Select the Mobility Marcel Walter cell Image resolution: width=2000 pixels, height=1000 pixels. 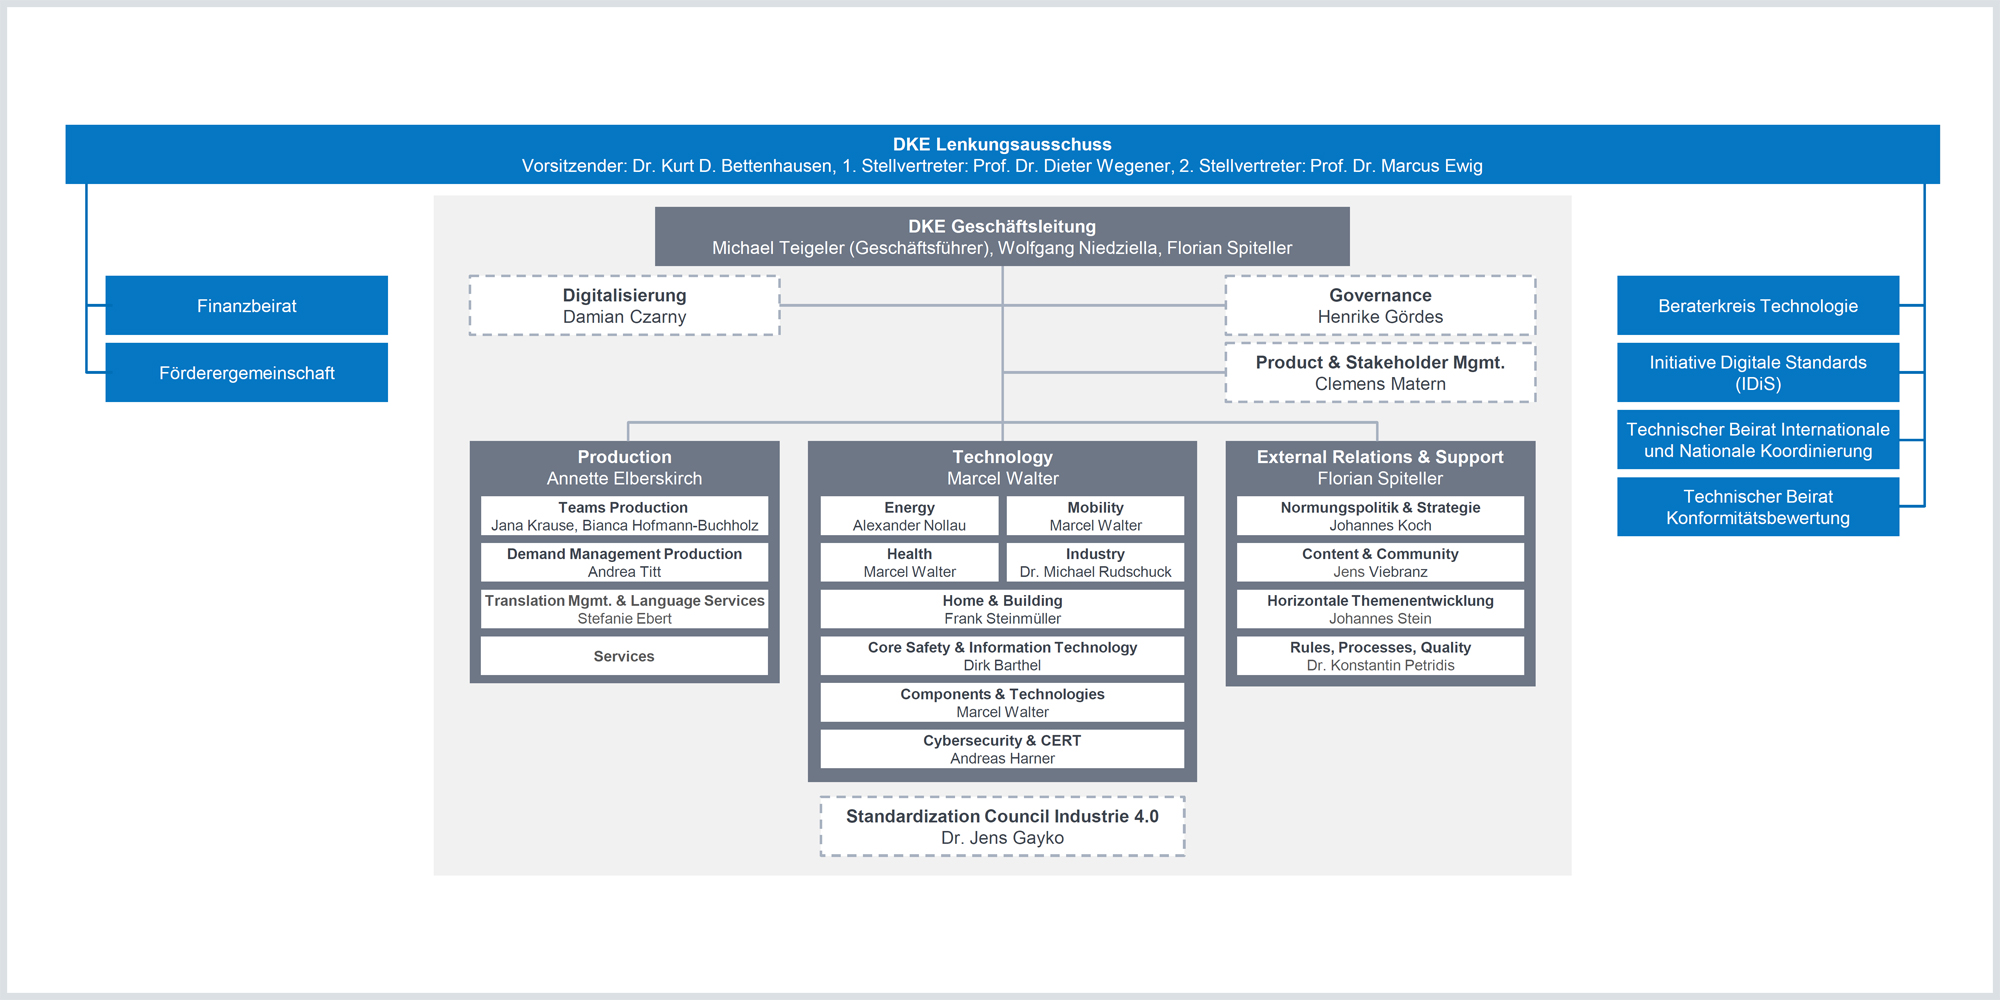coord(1095,516)
